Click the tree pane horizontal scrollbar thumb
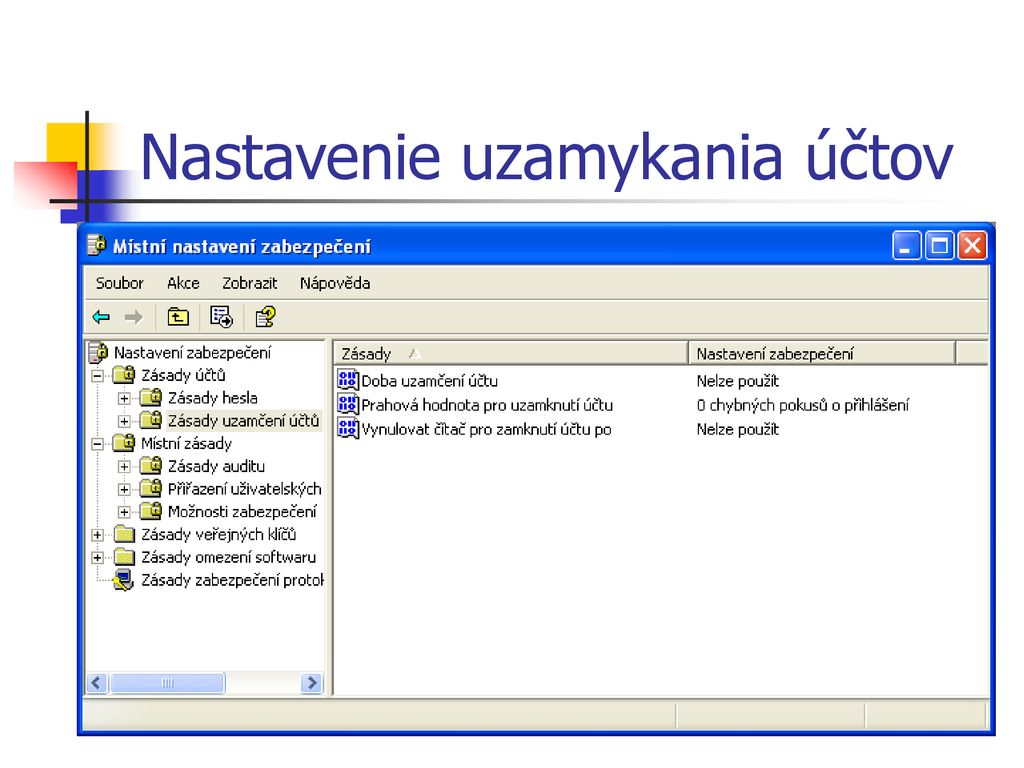This screenshot has height=768, width=1024. (167, 683)
